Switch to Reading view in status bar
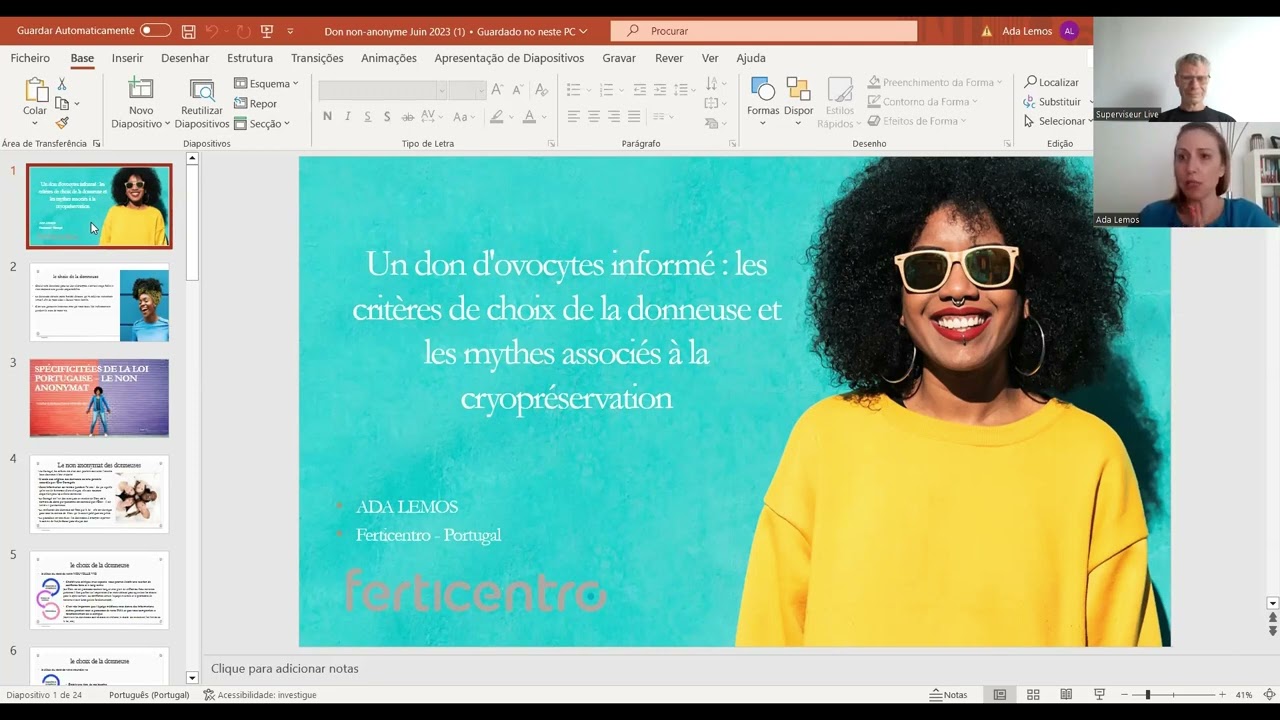 tap(1066, 695)
